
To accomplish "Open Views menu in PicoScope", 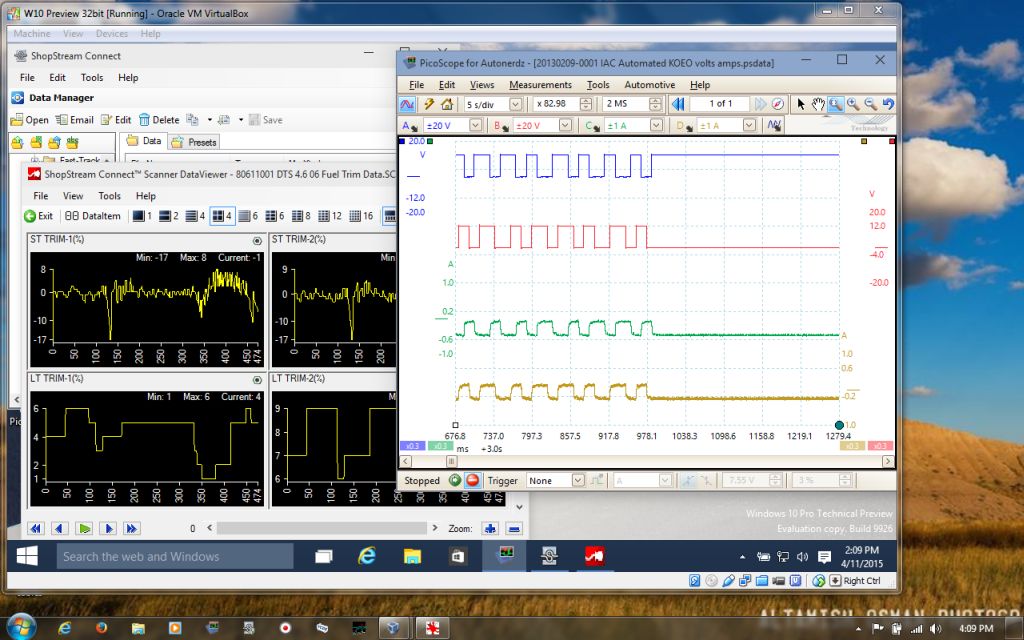I will click(482, 84).
